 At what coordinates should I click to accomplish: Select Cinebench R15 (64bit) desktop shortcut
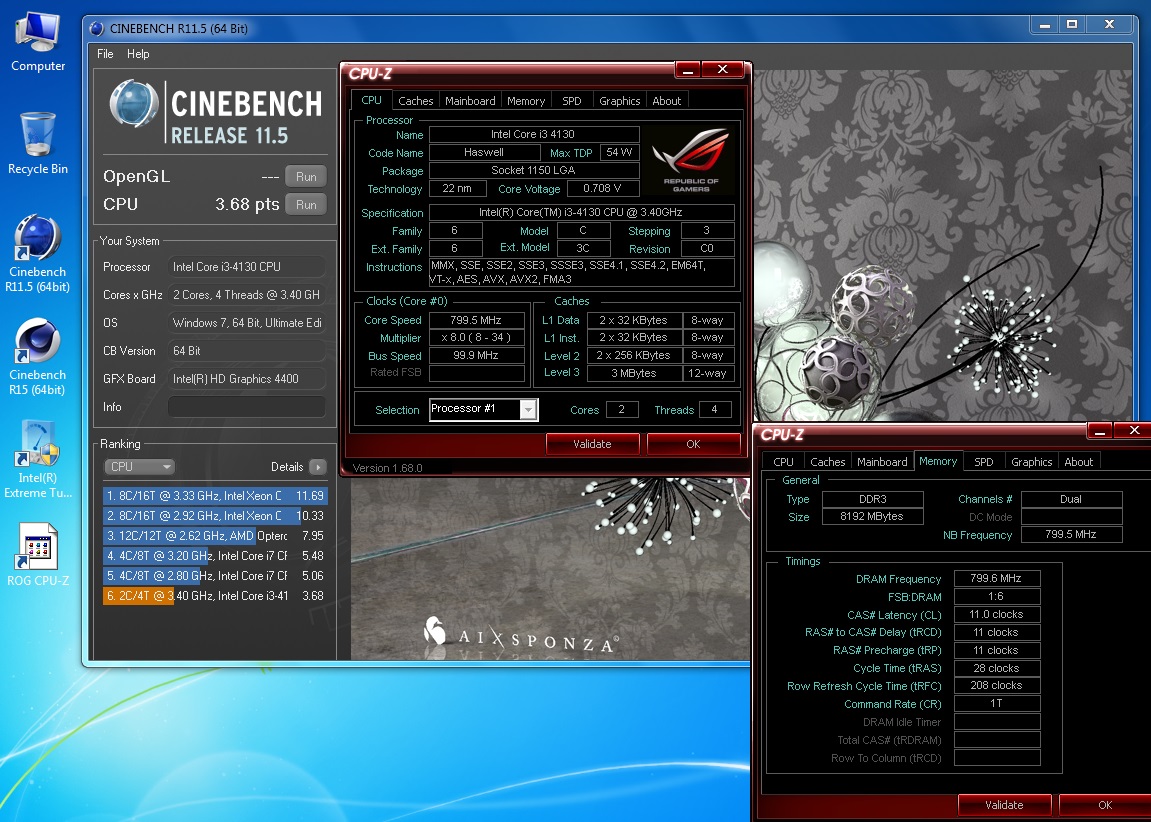tap(37, 357)
